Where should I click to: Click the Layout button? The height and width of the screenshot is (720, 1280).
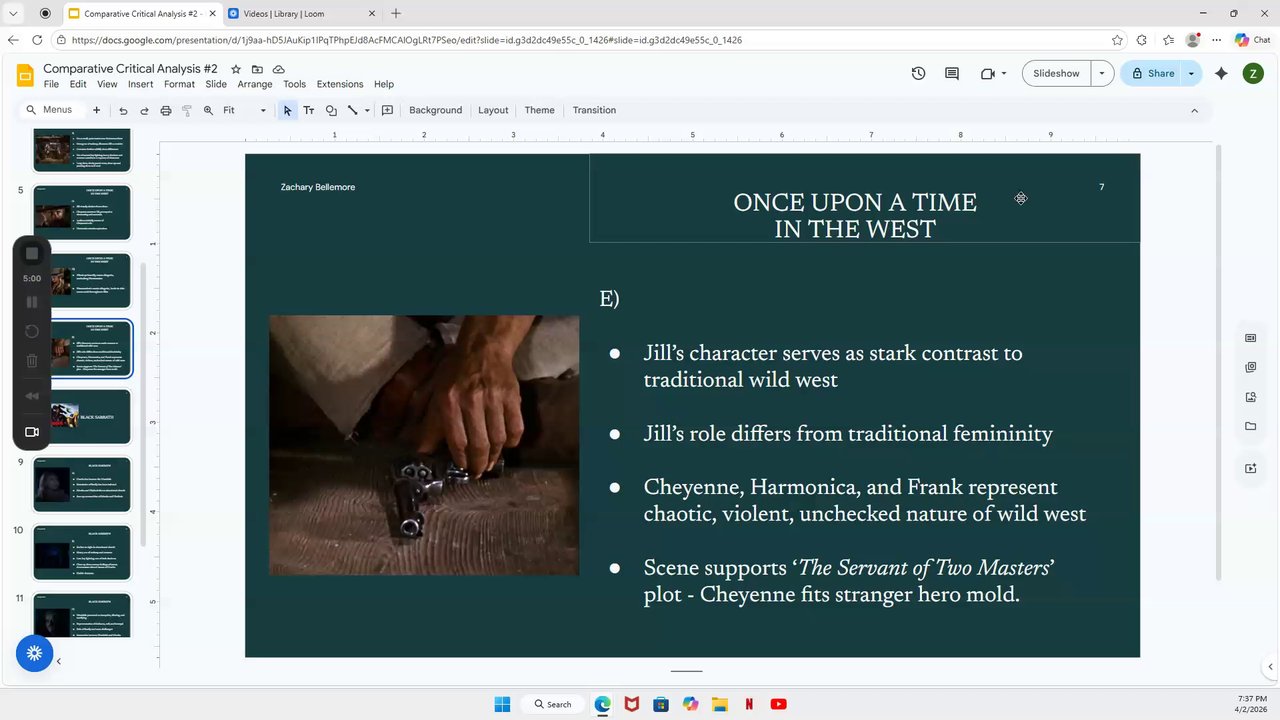[x=493, y=110]
